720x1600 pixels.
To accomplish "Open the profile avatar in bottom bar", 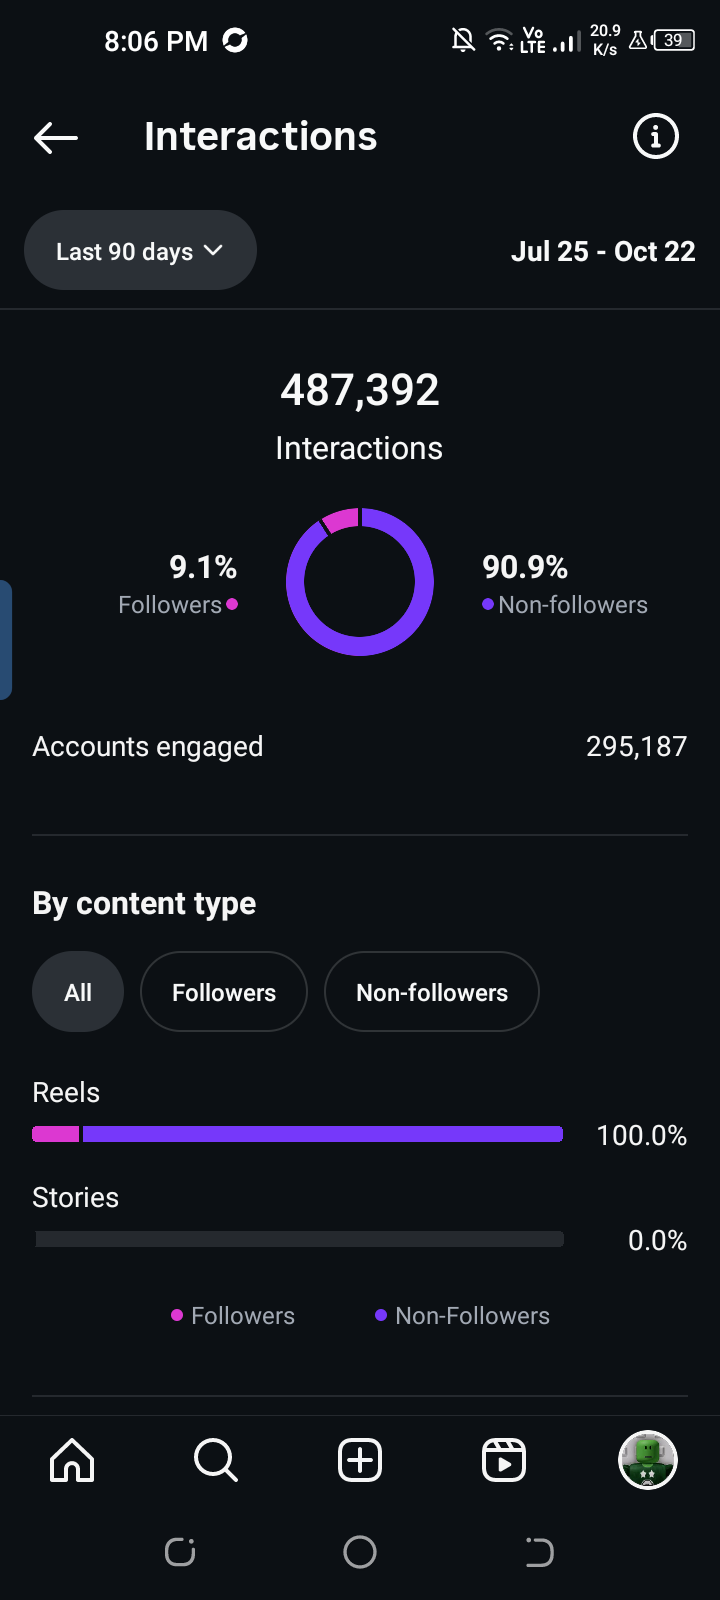I will tap(648, 1460).
